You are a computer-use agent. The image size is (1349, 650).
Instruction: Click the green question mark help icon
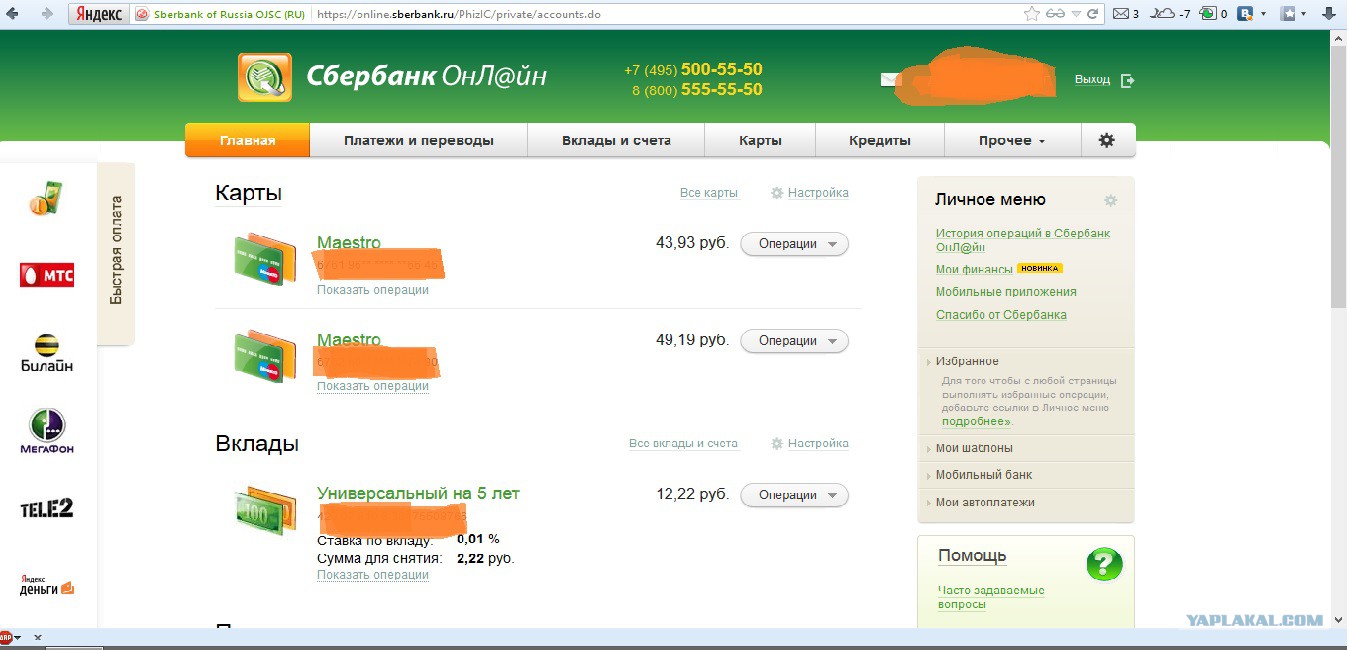pyautogui.click(x=1105, y=564)
